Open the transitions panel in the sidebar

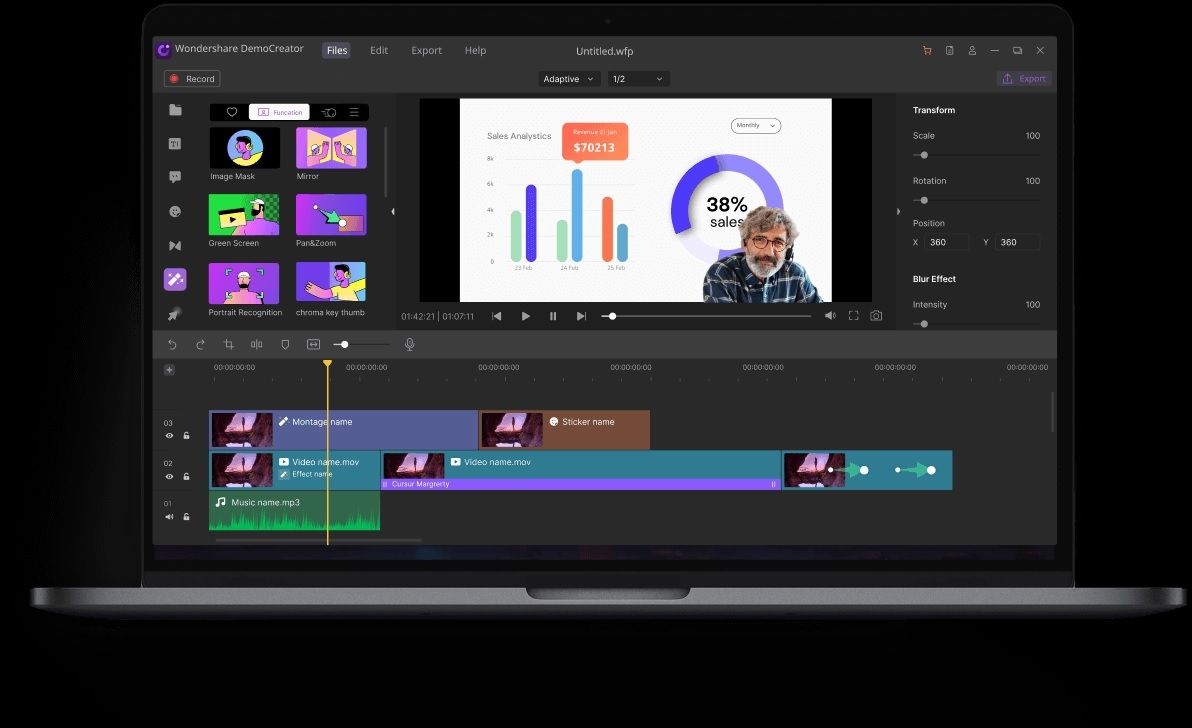pos(175,246)
